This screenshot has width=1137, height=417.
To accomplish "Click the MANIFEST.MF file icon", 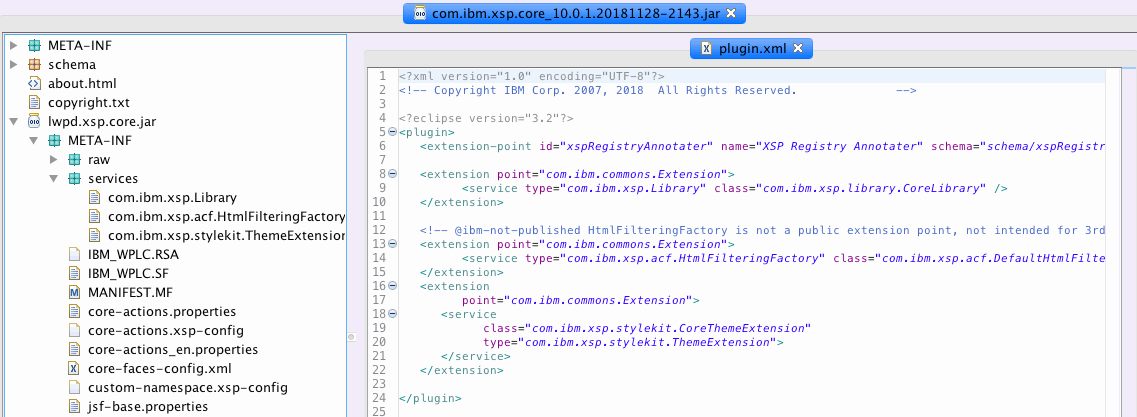I will click(x=74, y=292).
